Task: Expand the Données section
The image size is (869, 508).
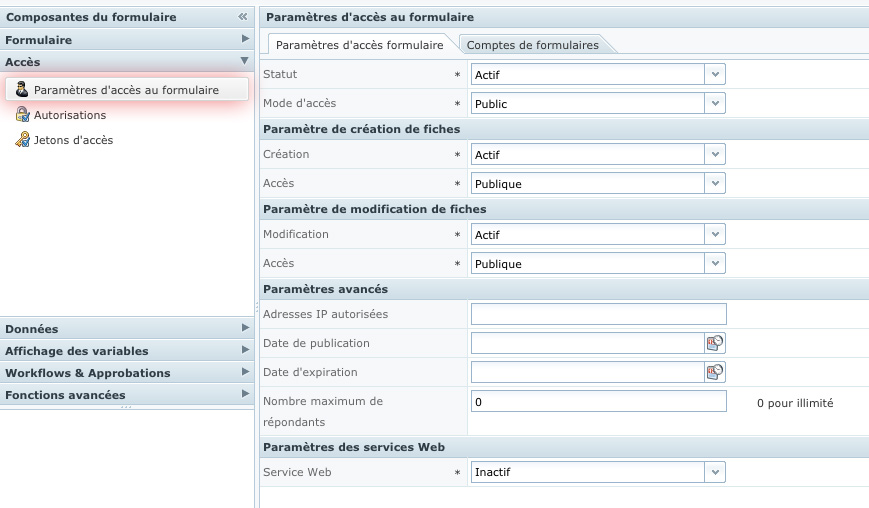Action: tap(245, 328)
